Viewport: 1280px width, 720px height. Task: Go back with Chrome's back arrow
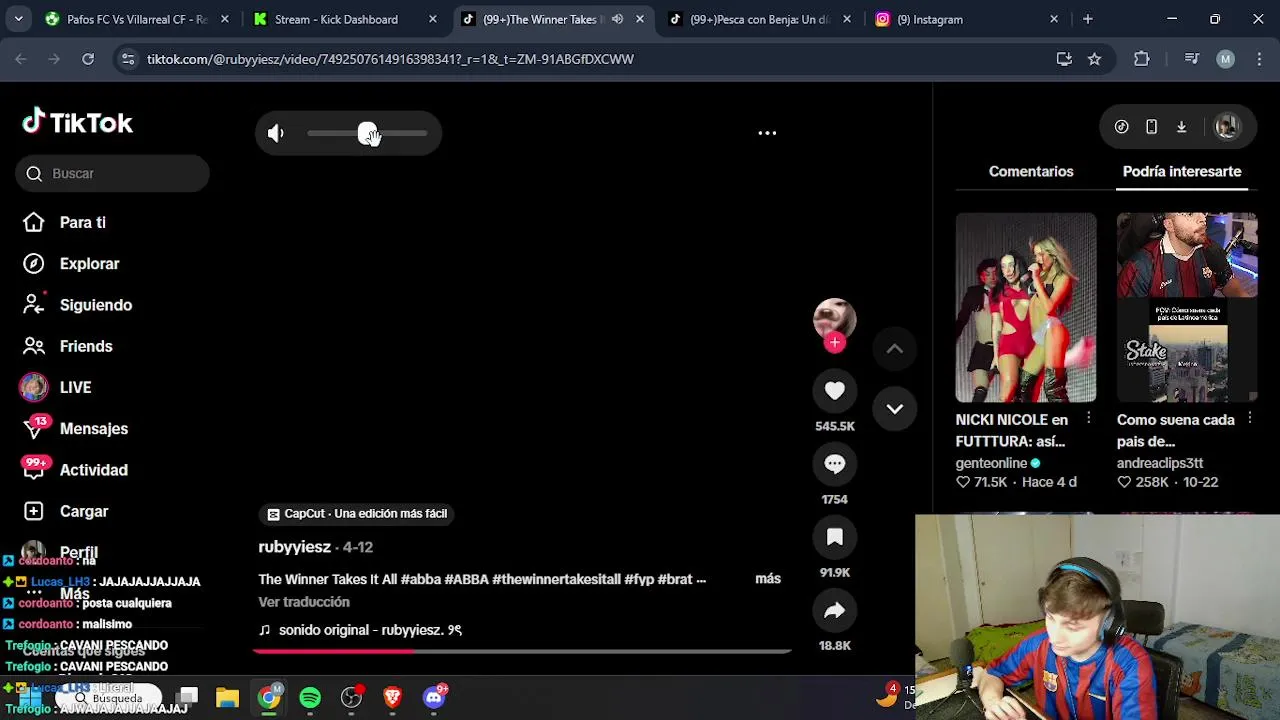click(21, 59)
